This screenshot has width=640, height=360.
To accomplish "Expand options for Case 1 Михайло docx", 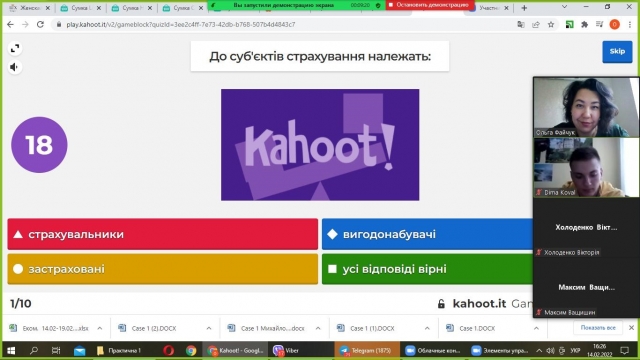I will tap(318, 328).
